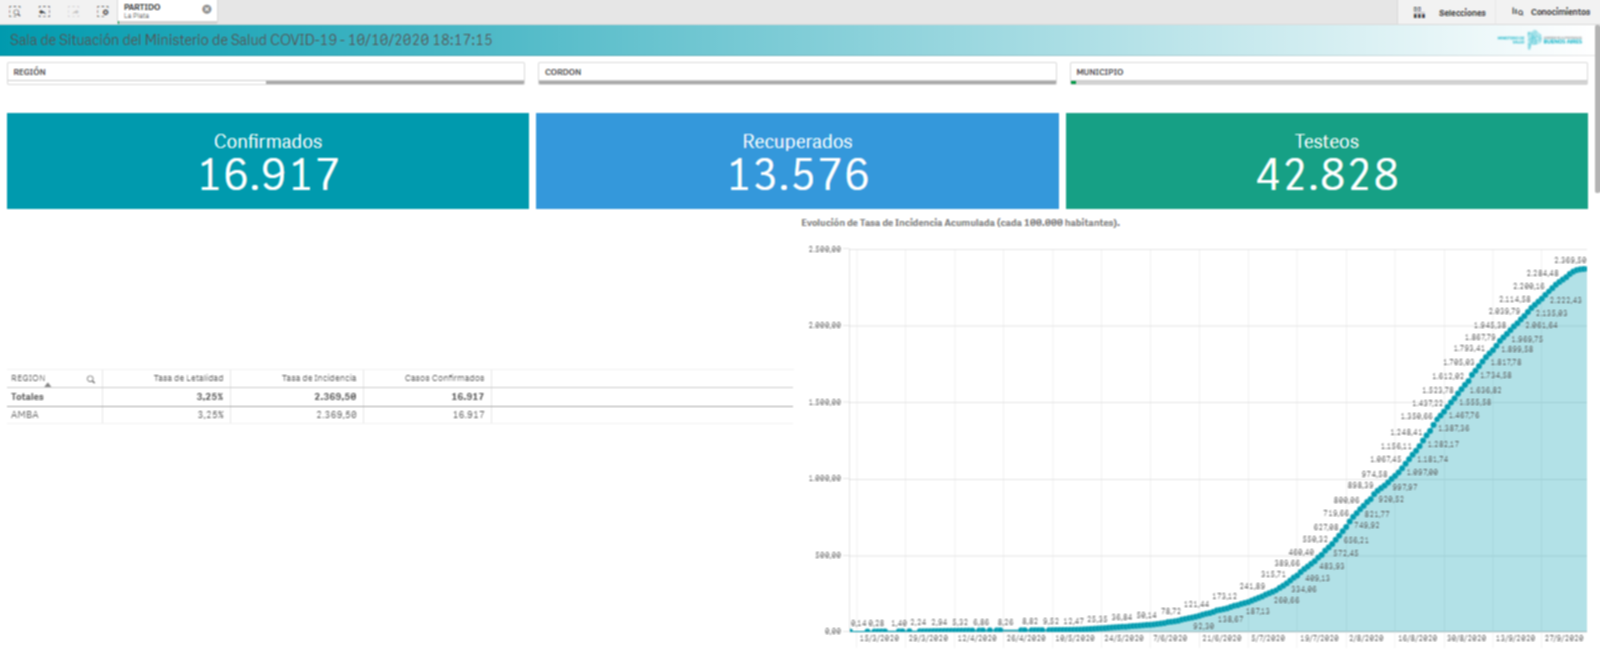Screen dimensions: 1600x654
Task: Open the MUNICIPIO filter pane
Action: point(1328,73)
